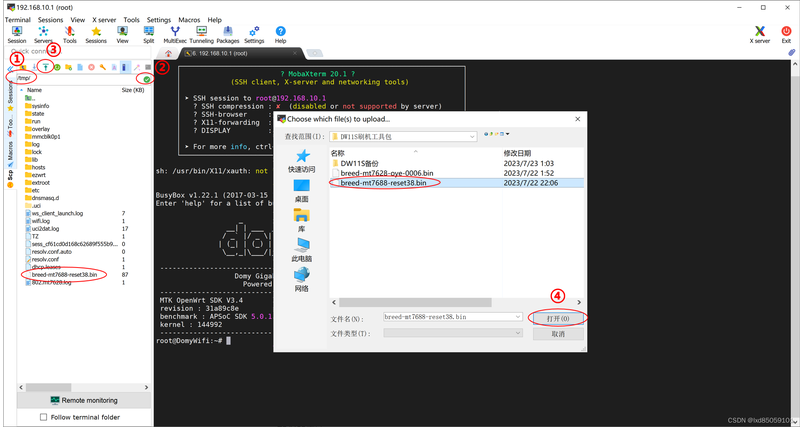Click the Sessions star icon in toolbar
The image size is (800, 427).
point(96,34)
